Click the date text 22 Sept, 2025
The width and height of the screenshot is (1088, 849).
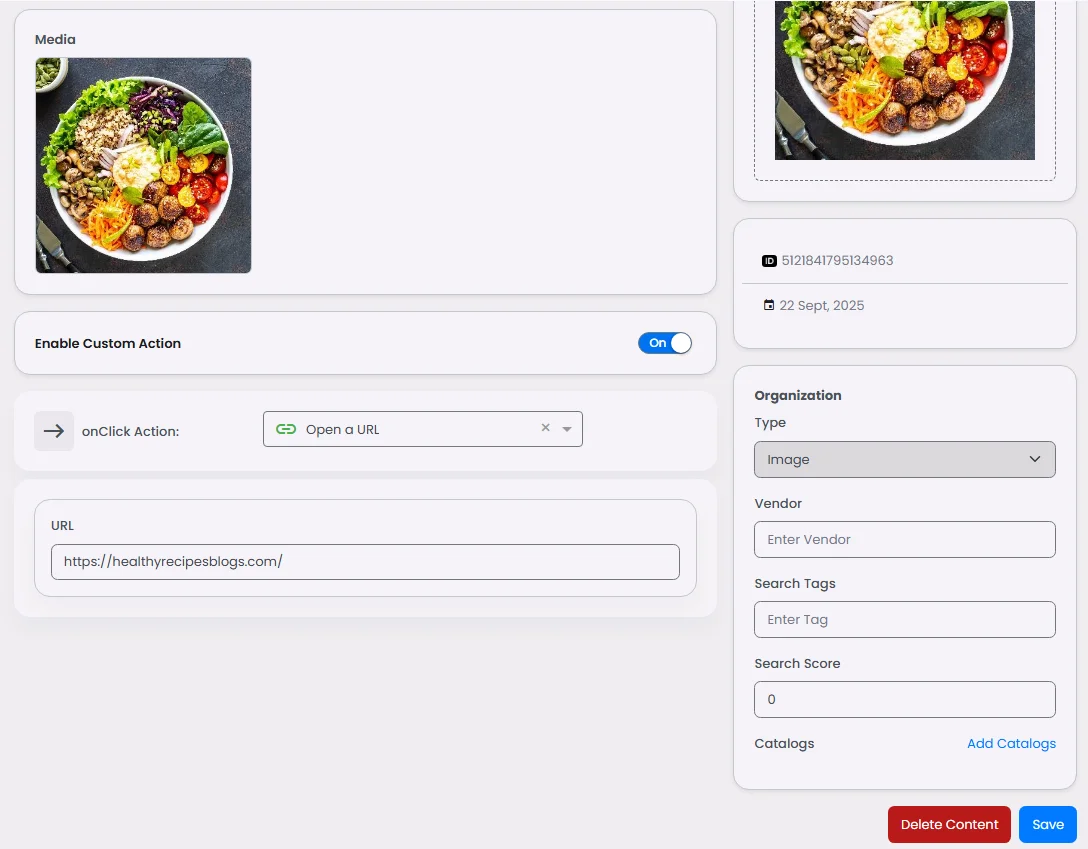coord(822,306)
